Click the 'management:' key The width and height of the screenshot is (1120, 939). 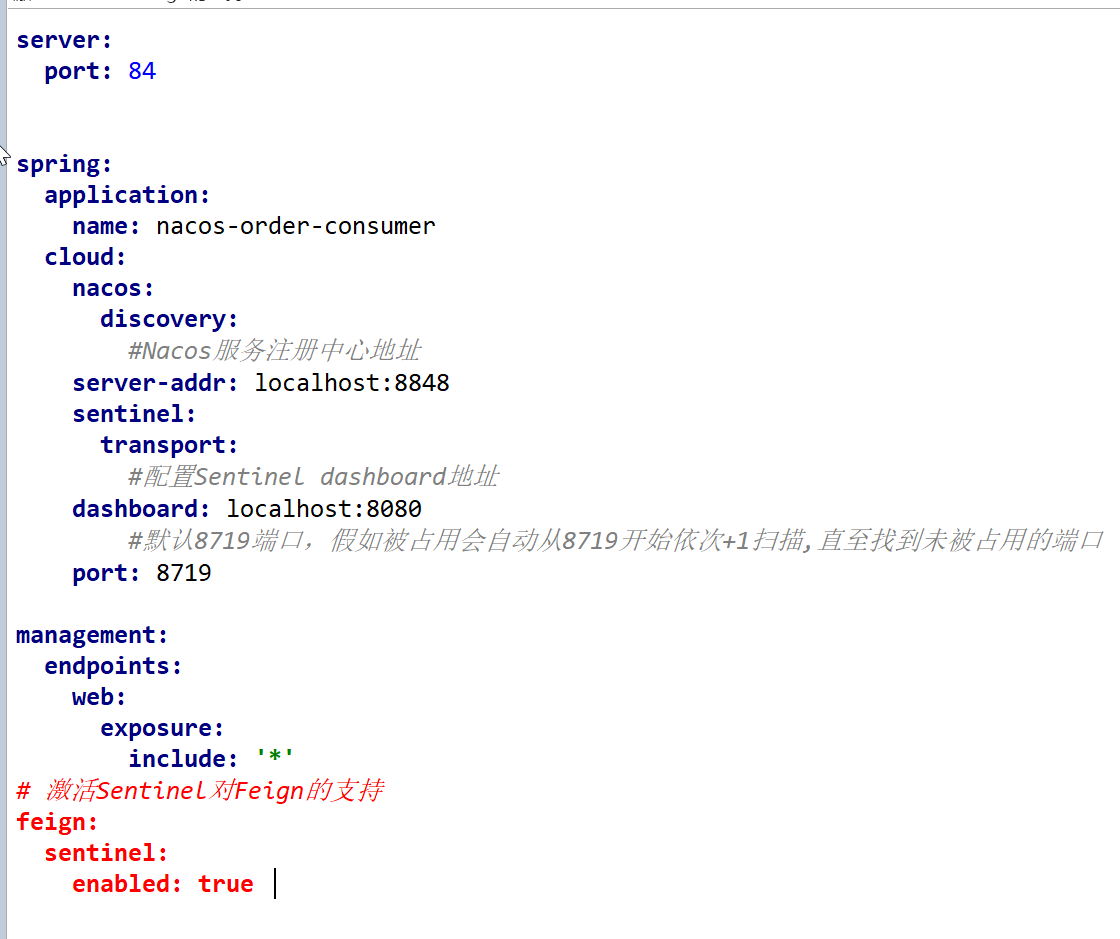coord(92,636)
